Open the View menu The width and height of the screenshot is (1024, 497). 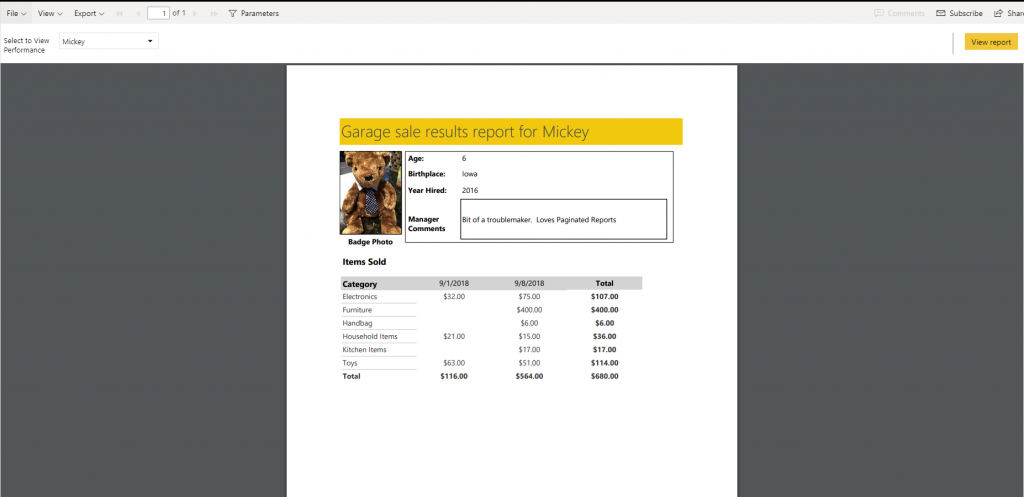(50, 13)
